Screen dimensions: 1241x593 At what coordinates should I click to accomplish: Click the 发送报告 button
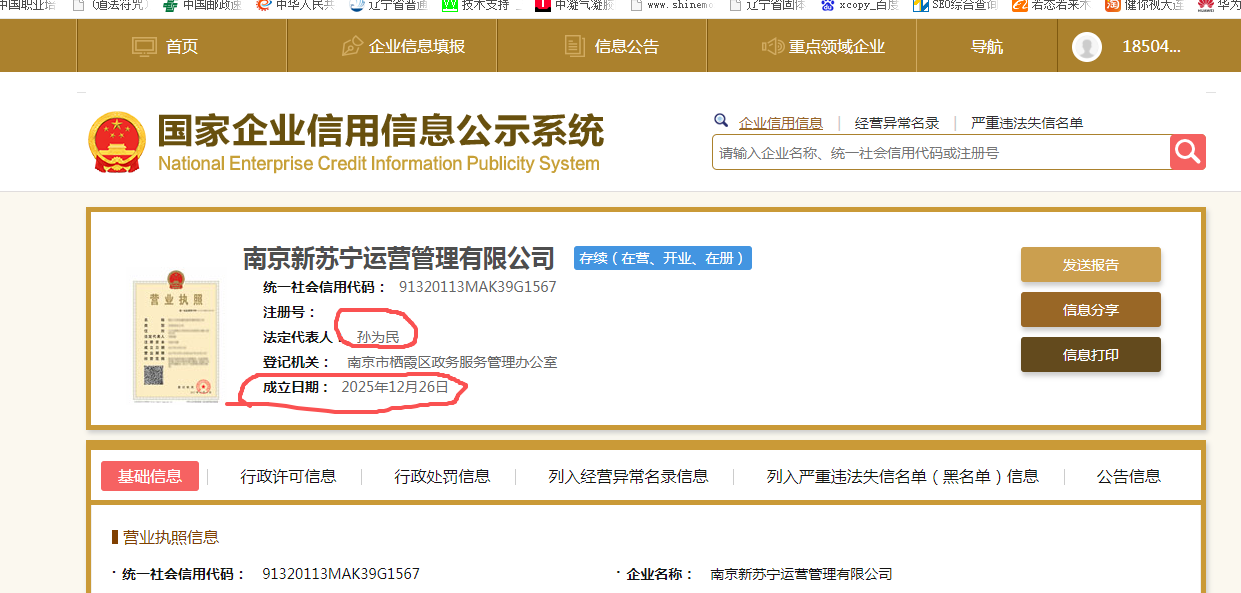coord(1091,265)
